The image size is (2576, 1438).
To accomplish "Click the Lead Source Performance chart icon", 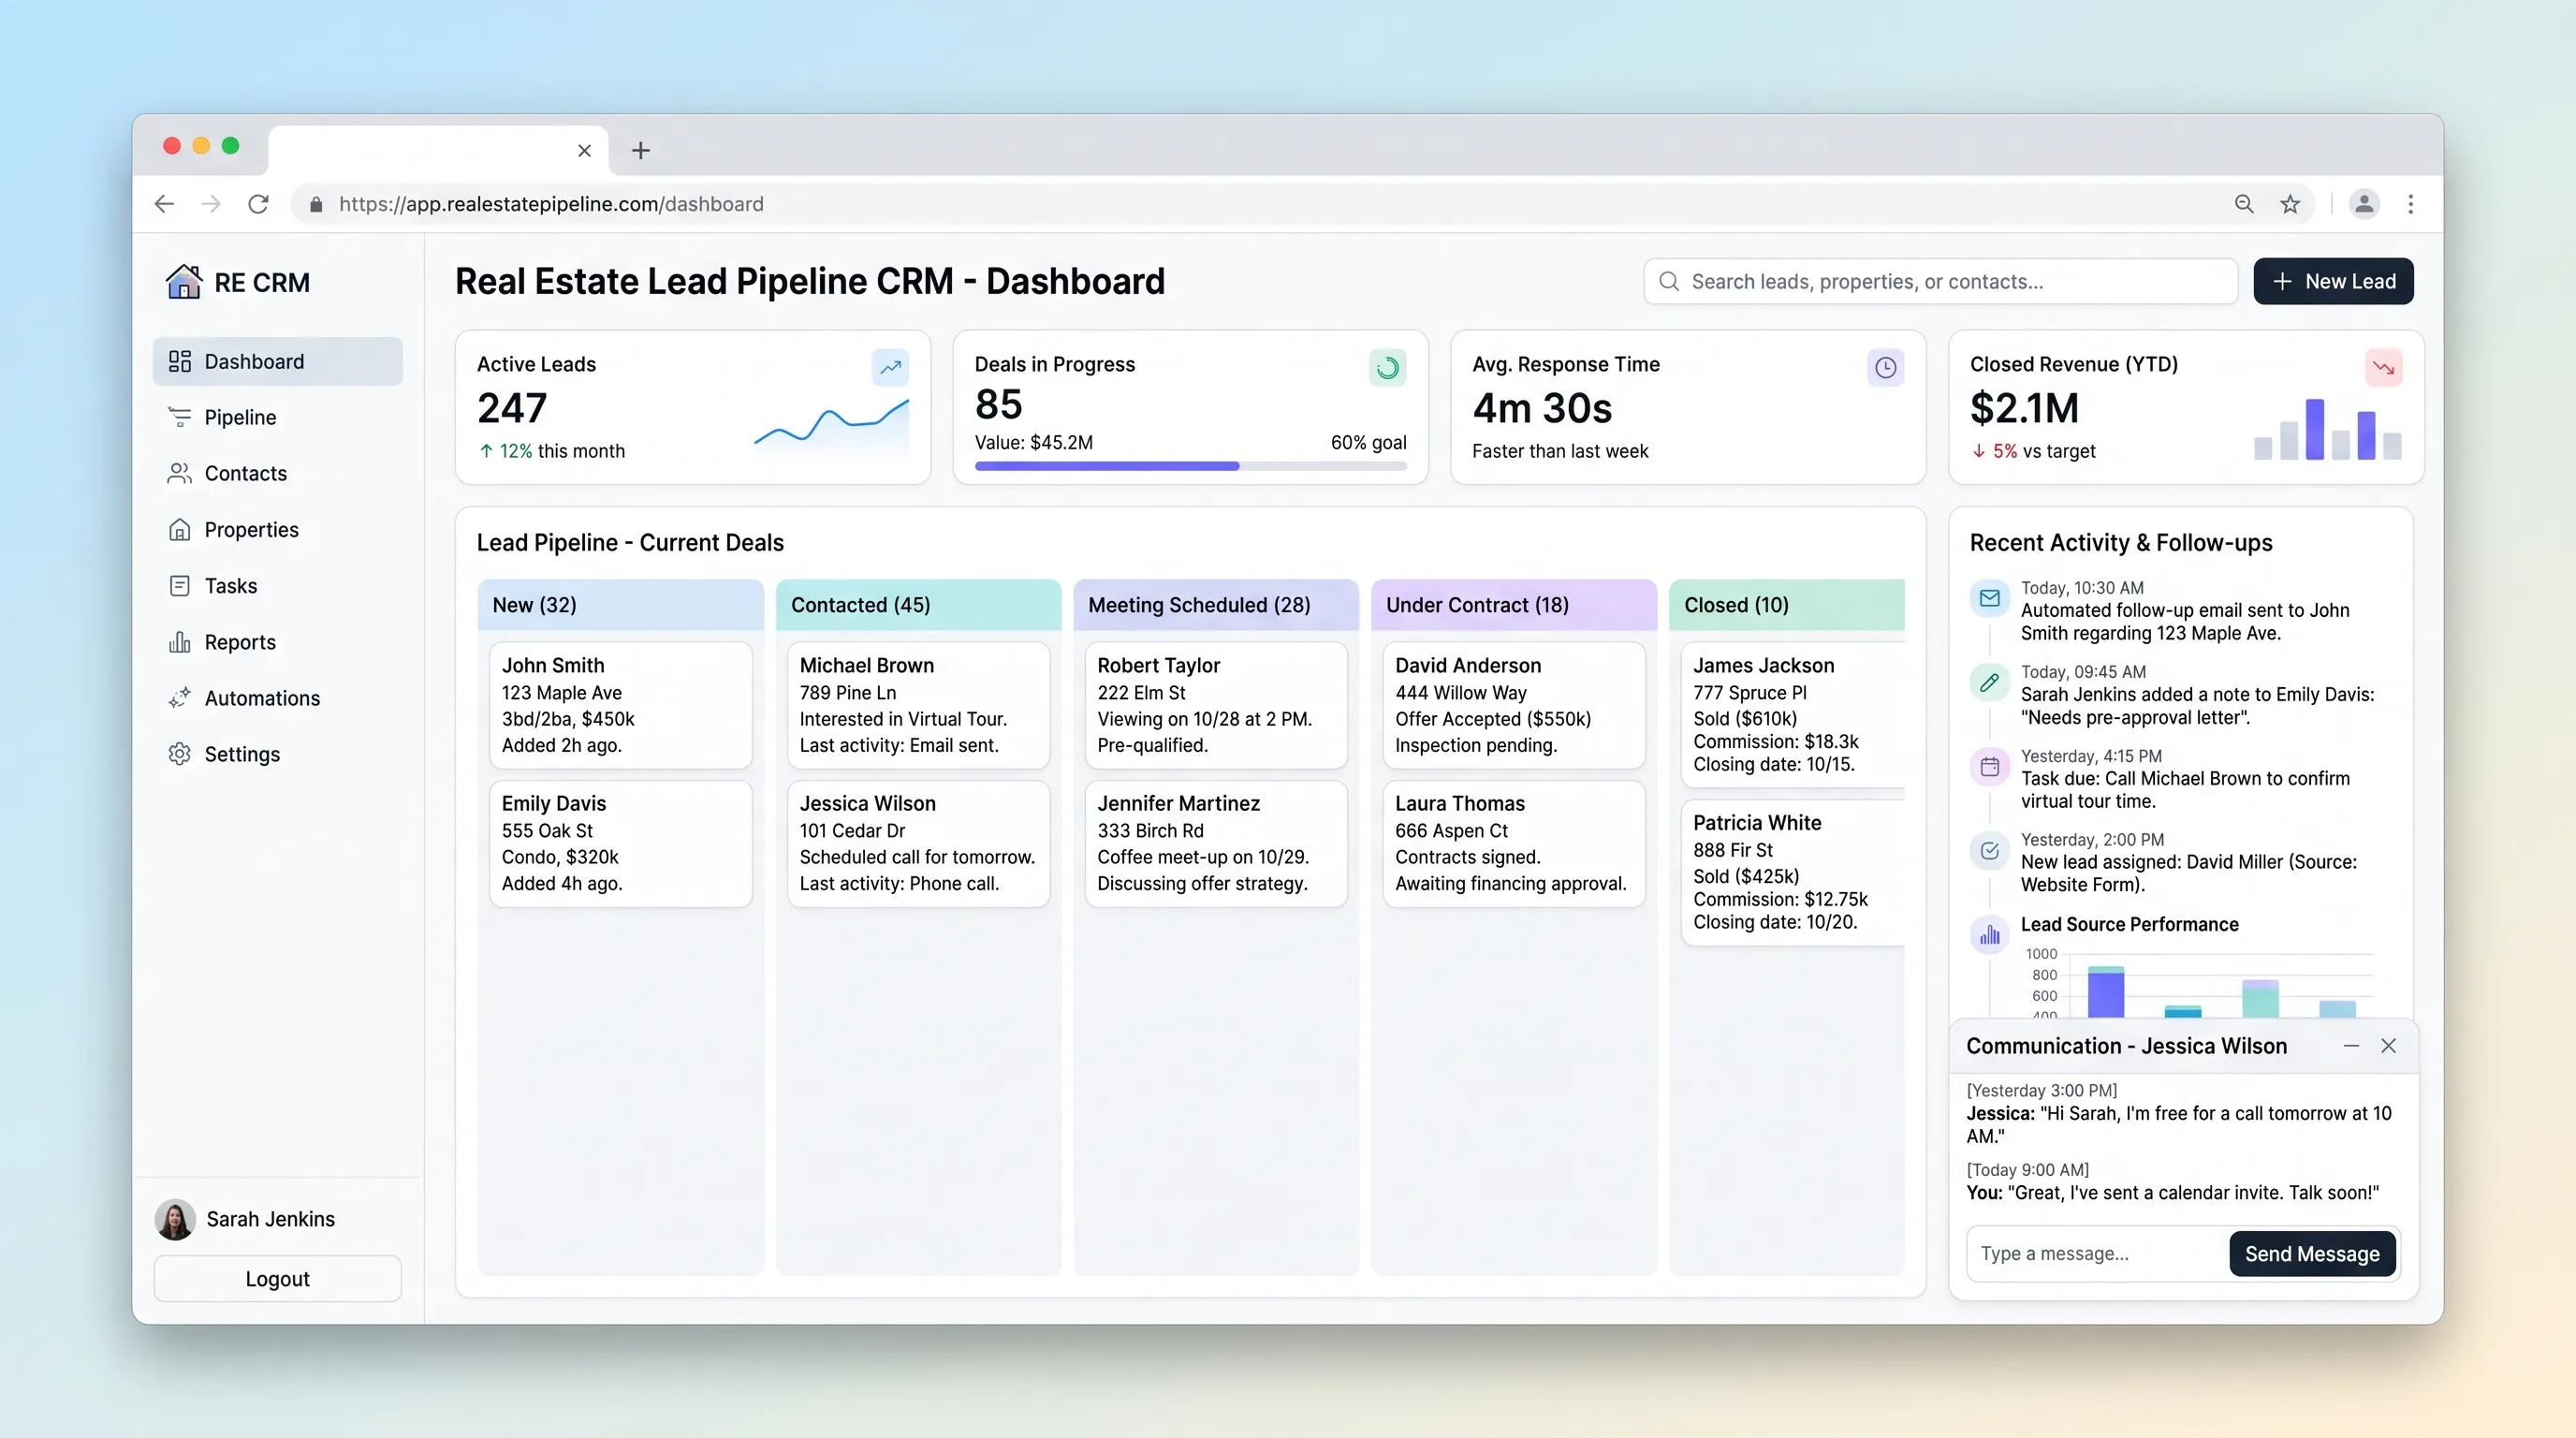I will coord(1989,934).
